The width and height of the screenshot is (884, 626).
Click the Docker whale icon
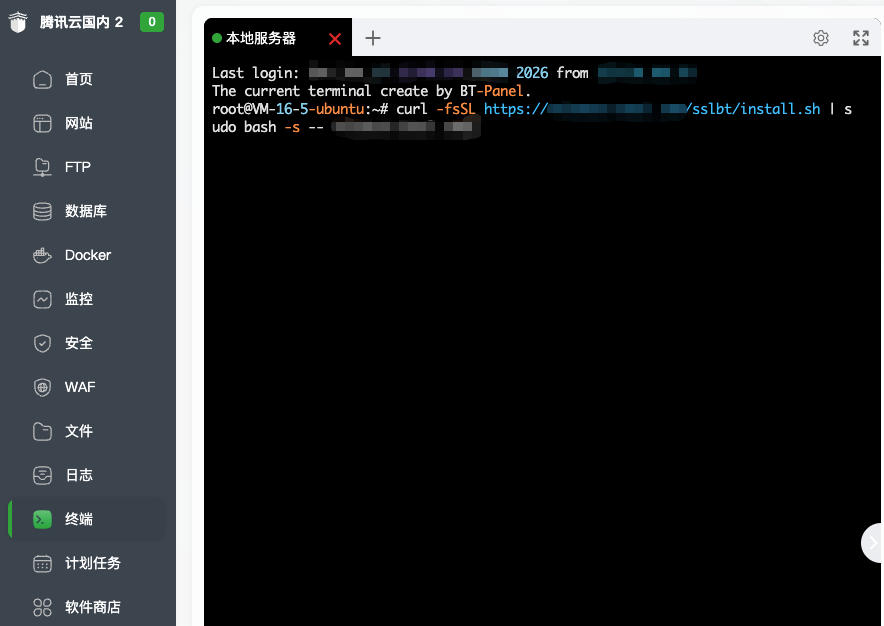42,256
